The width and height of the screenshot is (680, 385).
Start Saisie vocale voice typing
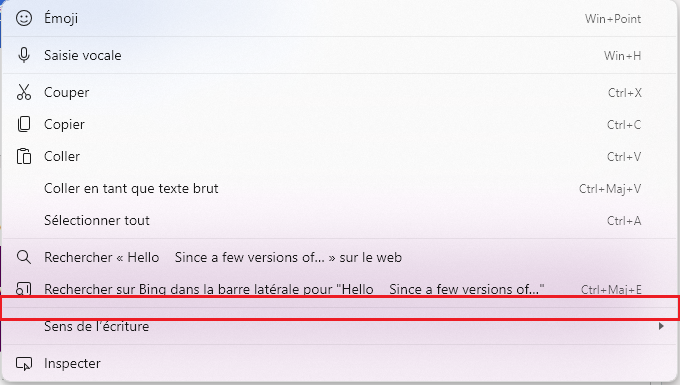coord(340,55)
